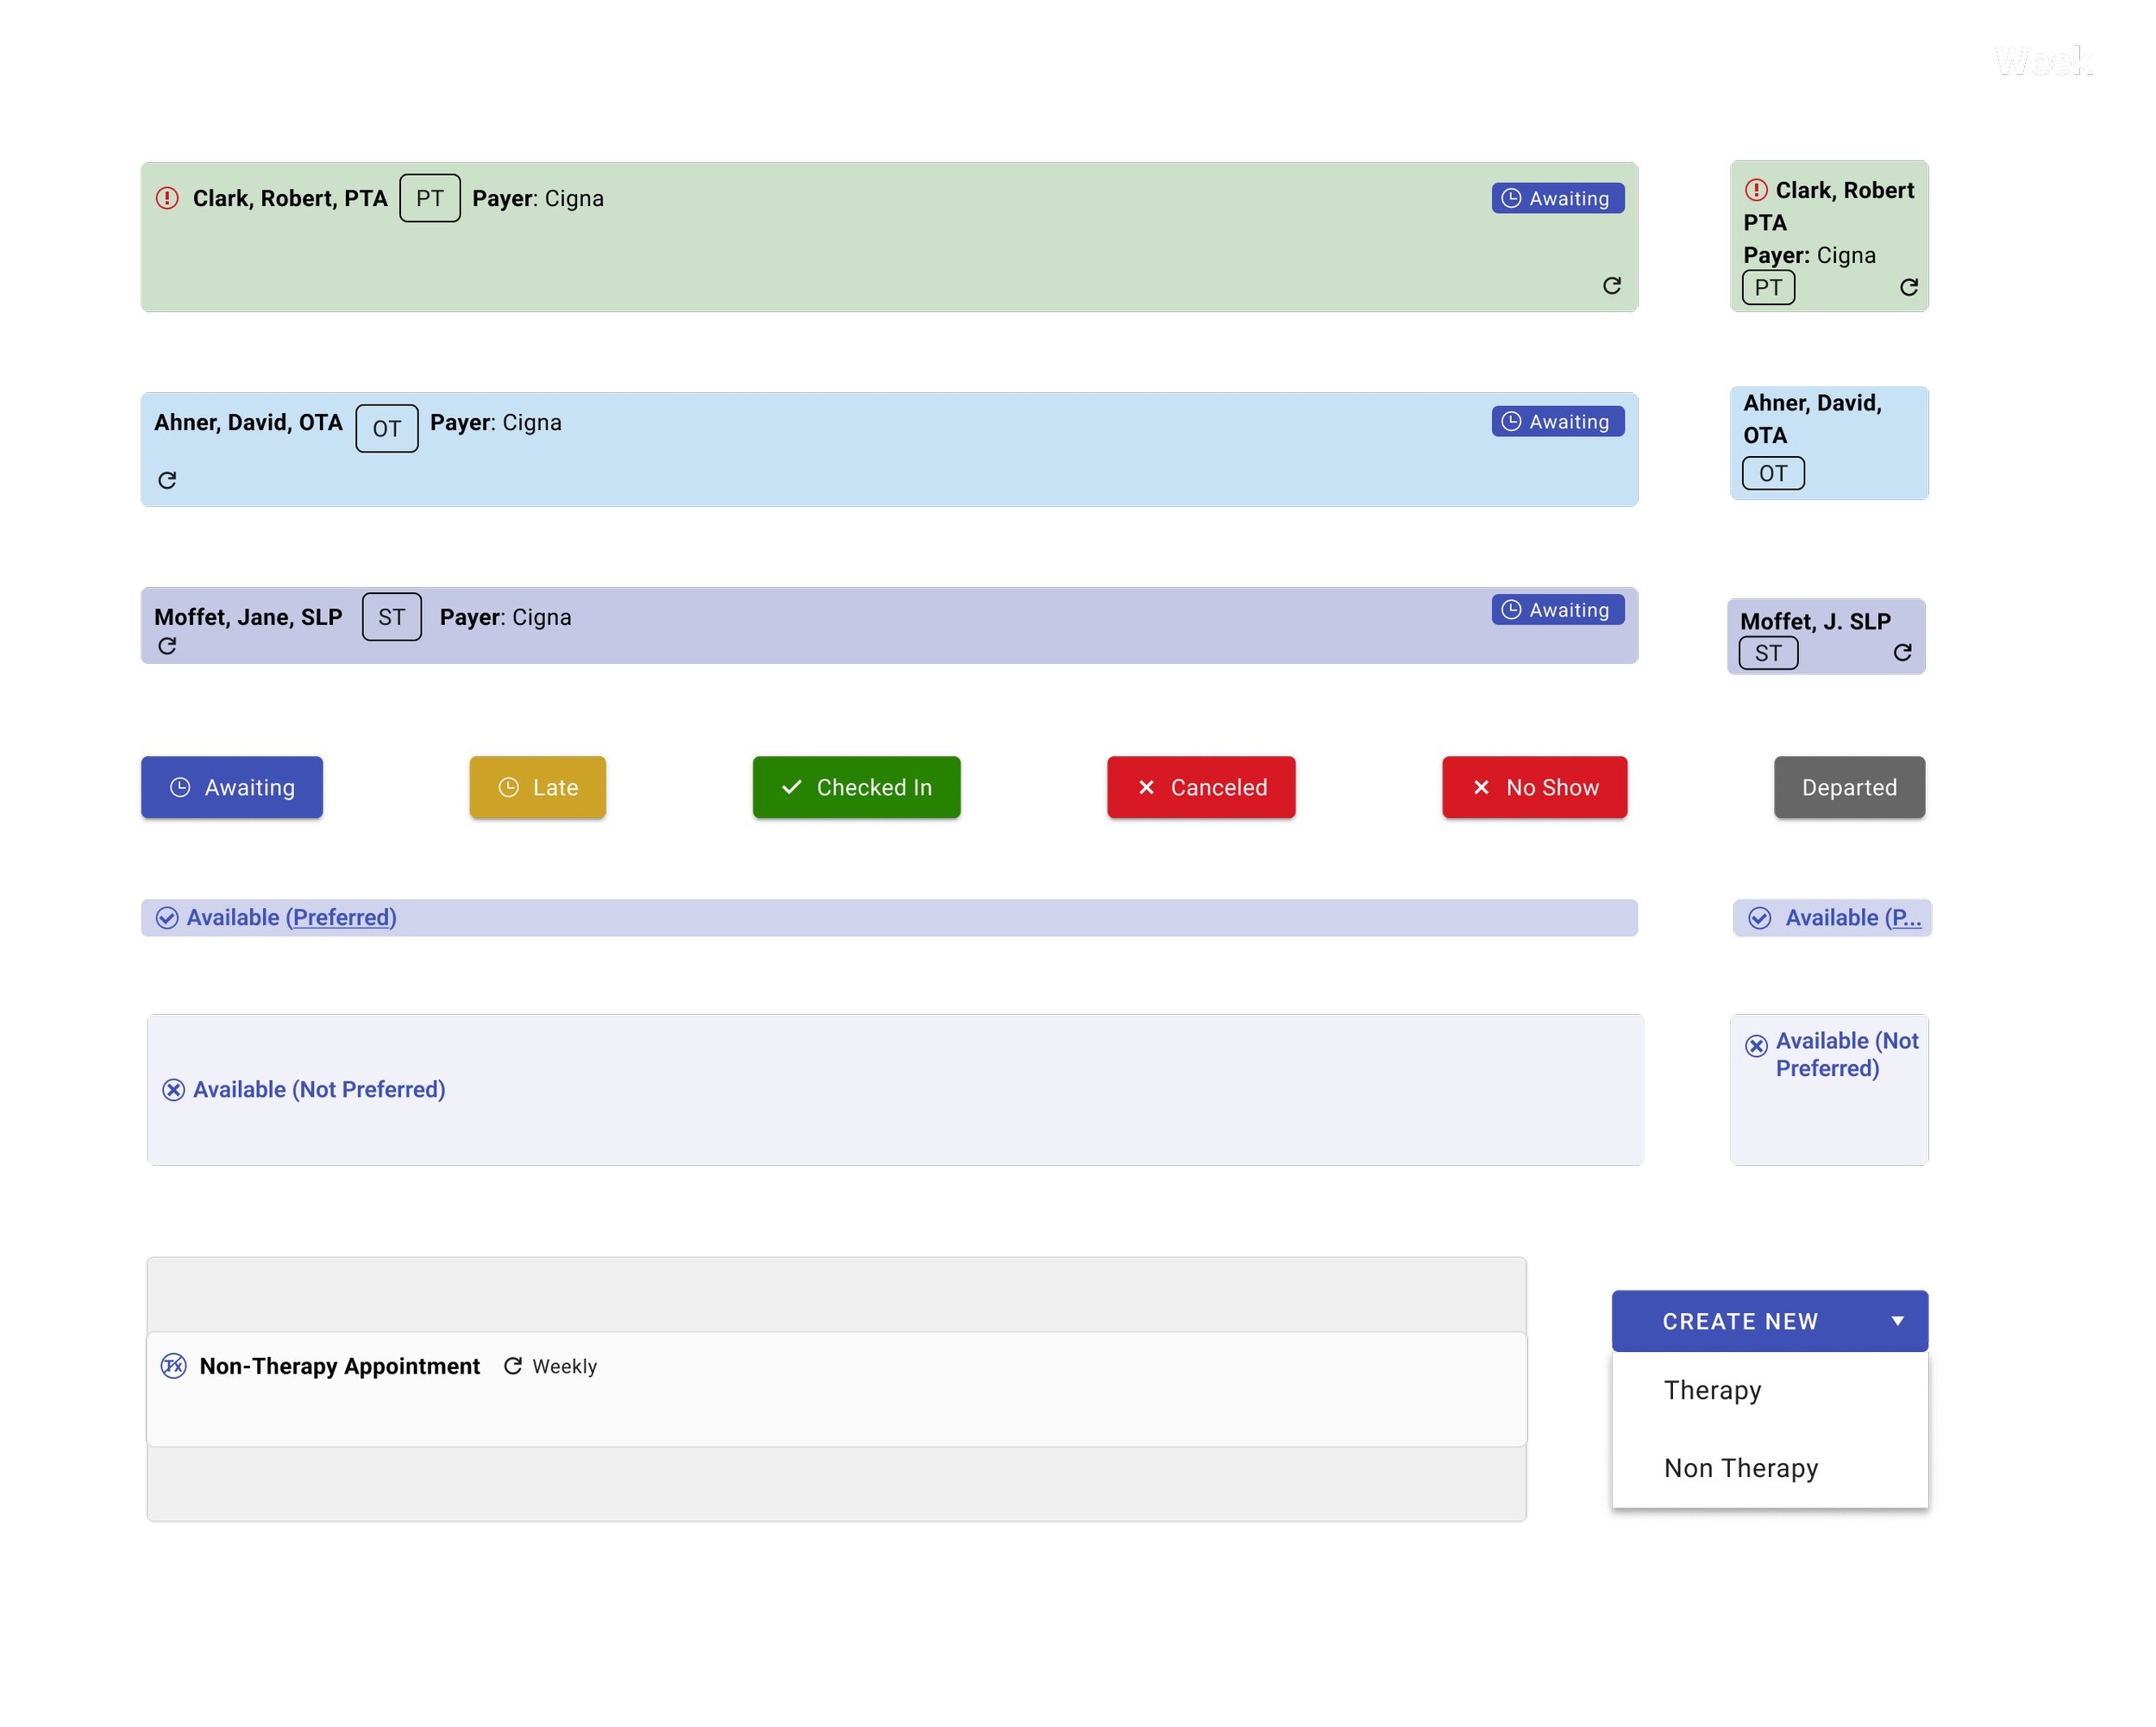Click recurring icon under Ahner, David, OTA
Viewport: 2156px width, 1727px height.
click(167, 480)
